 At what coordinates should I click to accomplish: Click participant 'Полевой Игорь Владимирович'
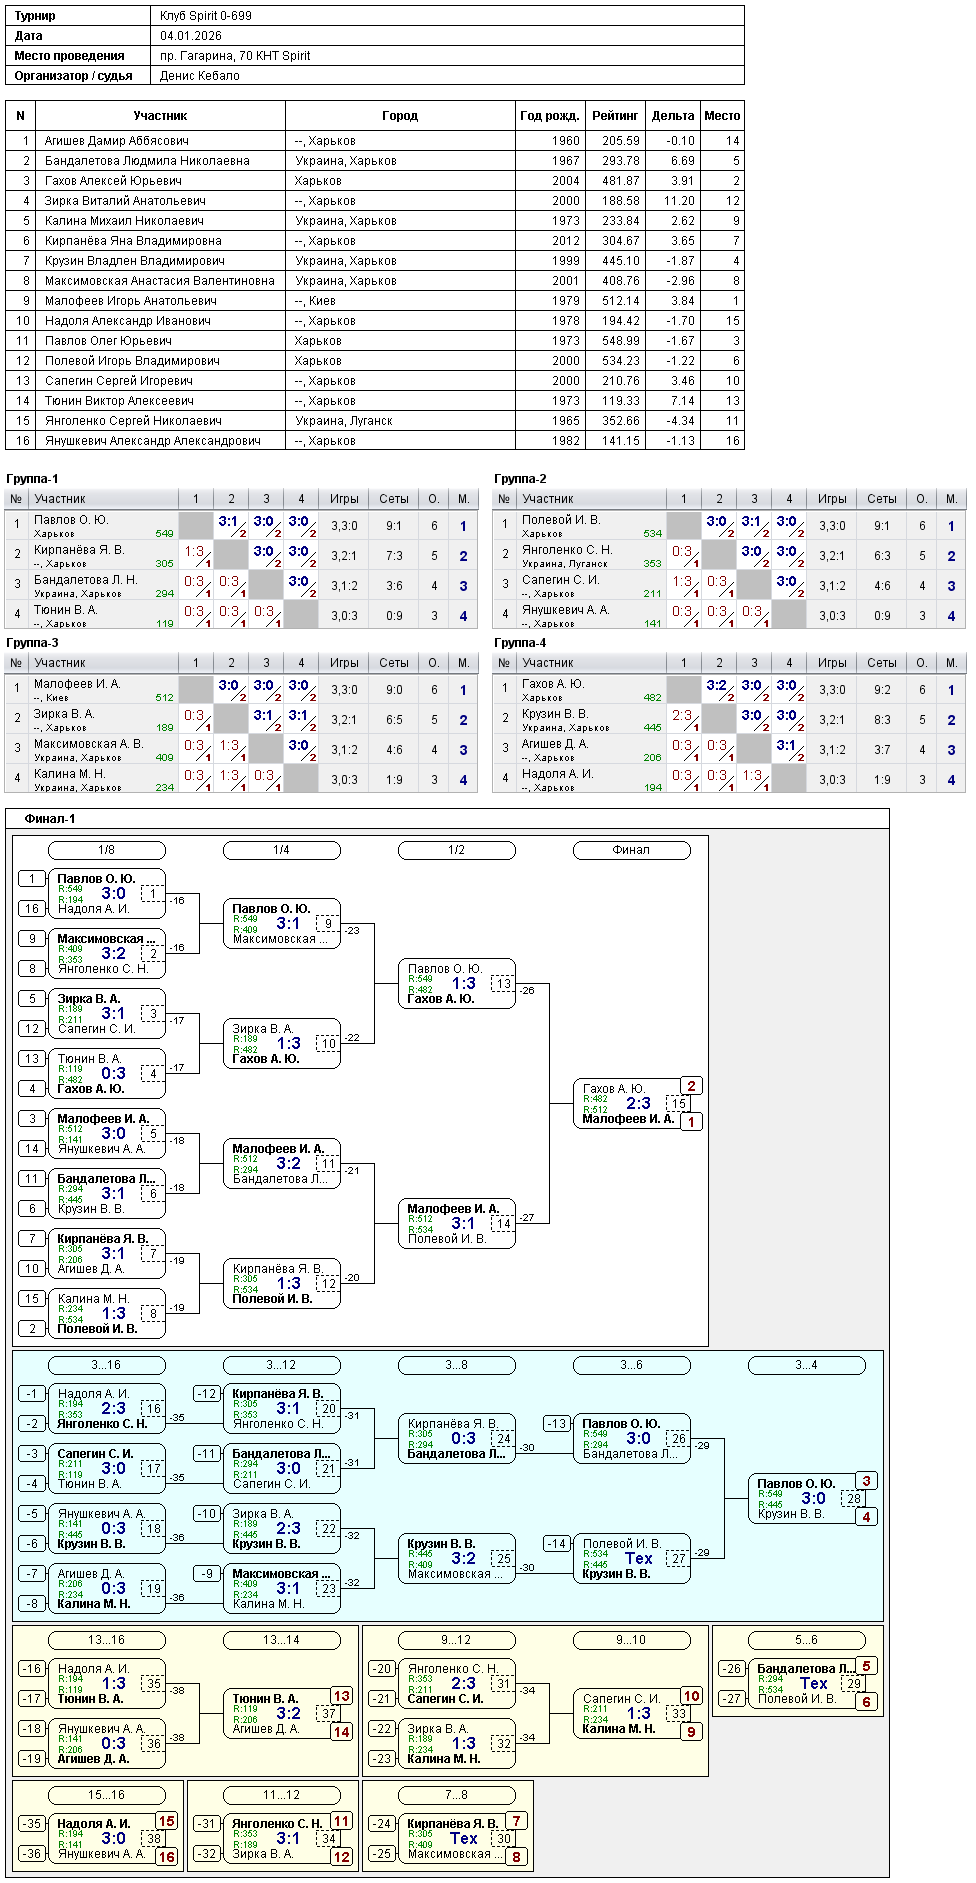click(132, 361)
